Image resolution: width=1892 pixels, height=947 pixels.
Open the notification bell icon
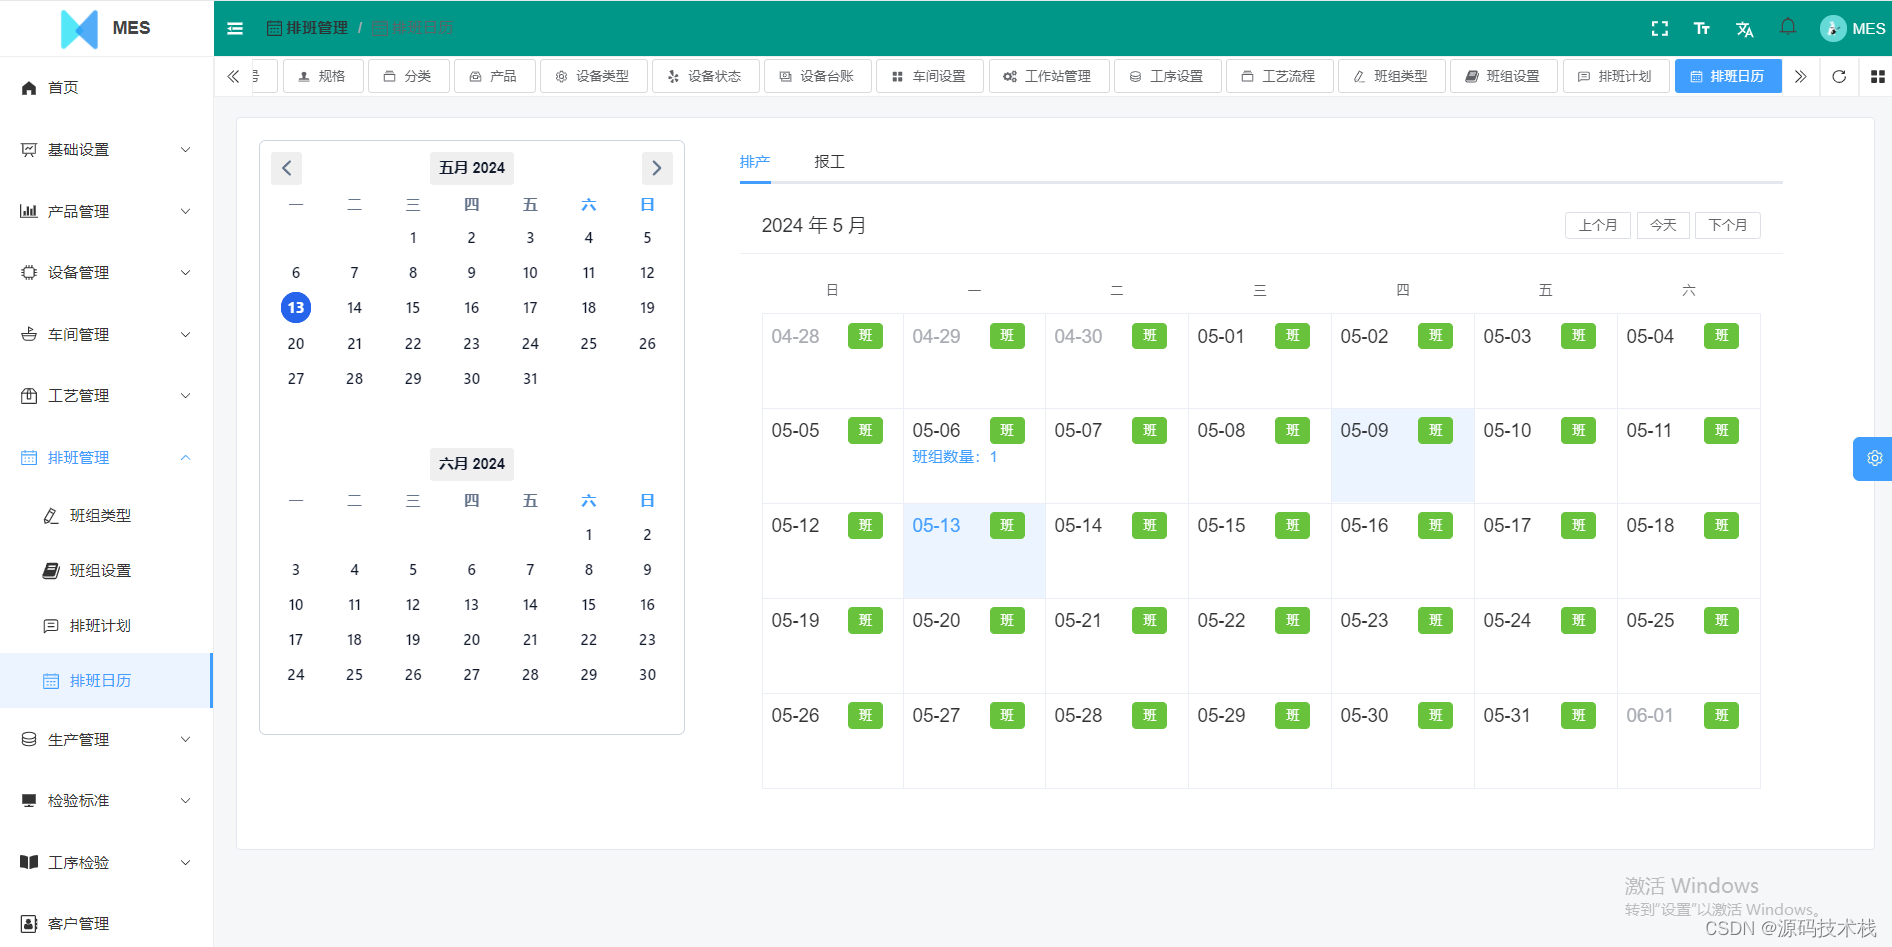click(1788, 27)
